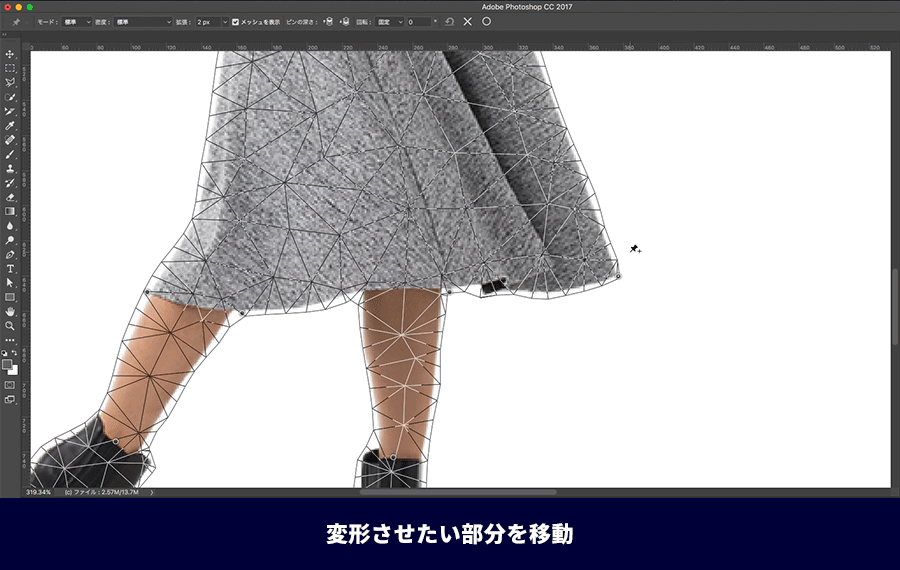Viewport: 900px width, 570px height.
Task: Swap foreground and background colors
Action: point(14,353)
